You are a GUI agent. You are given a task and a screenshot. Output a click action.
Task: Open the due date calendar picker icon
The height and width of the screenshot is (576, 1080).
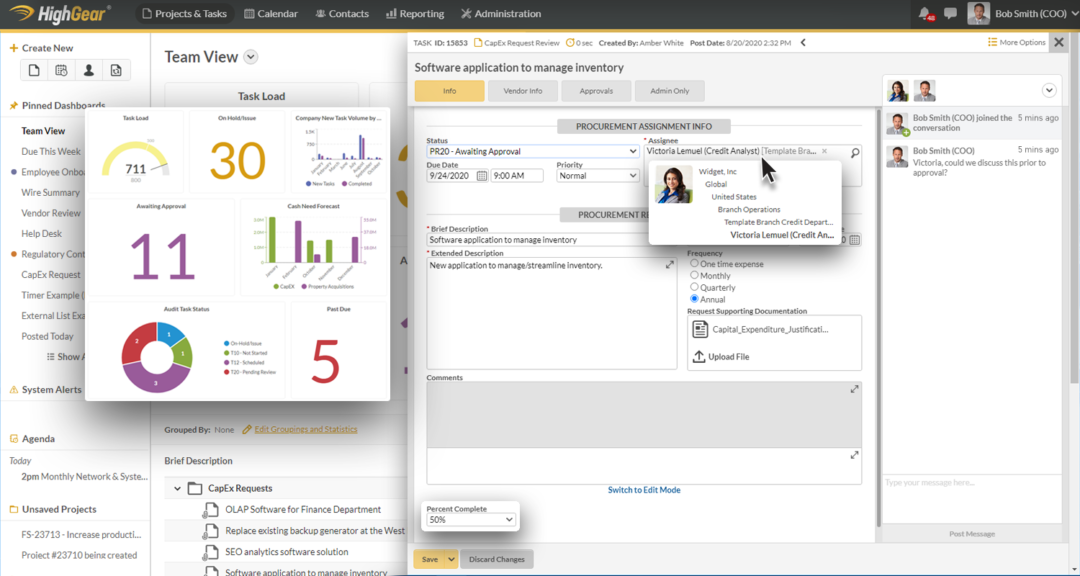[480, 175]
